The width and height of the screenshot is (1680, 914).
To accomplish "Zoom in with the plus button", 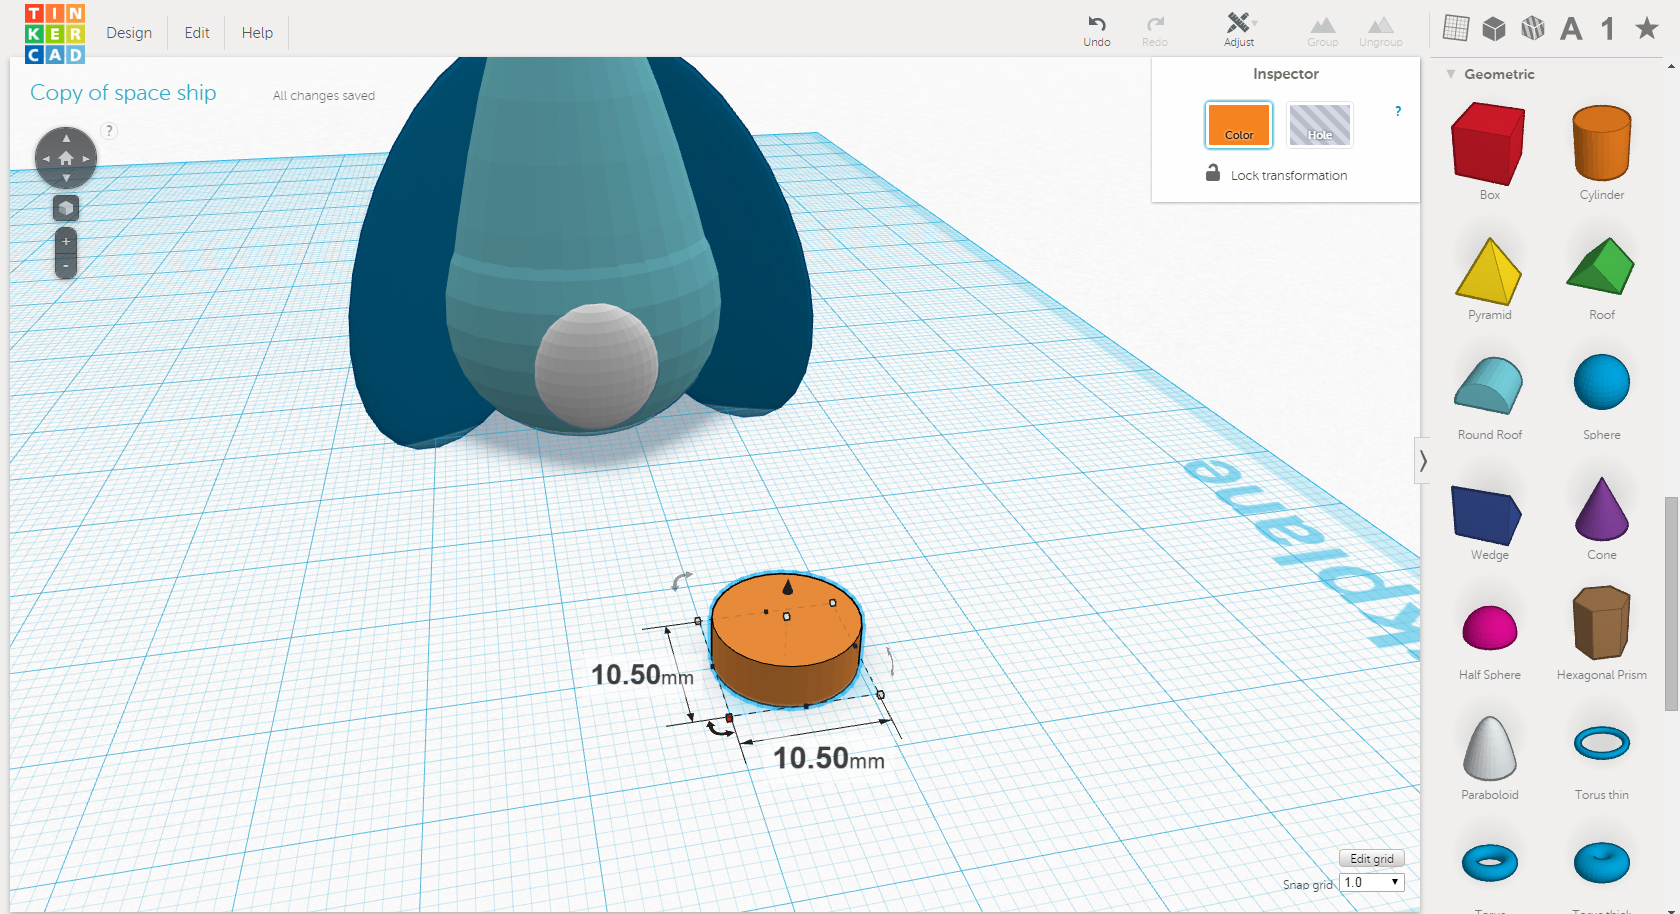I will pyautogui.click(x=66, y=242).
